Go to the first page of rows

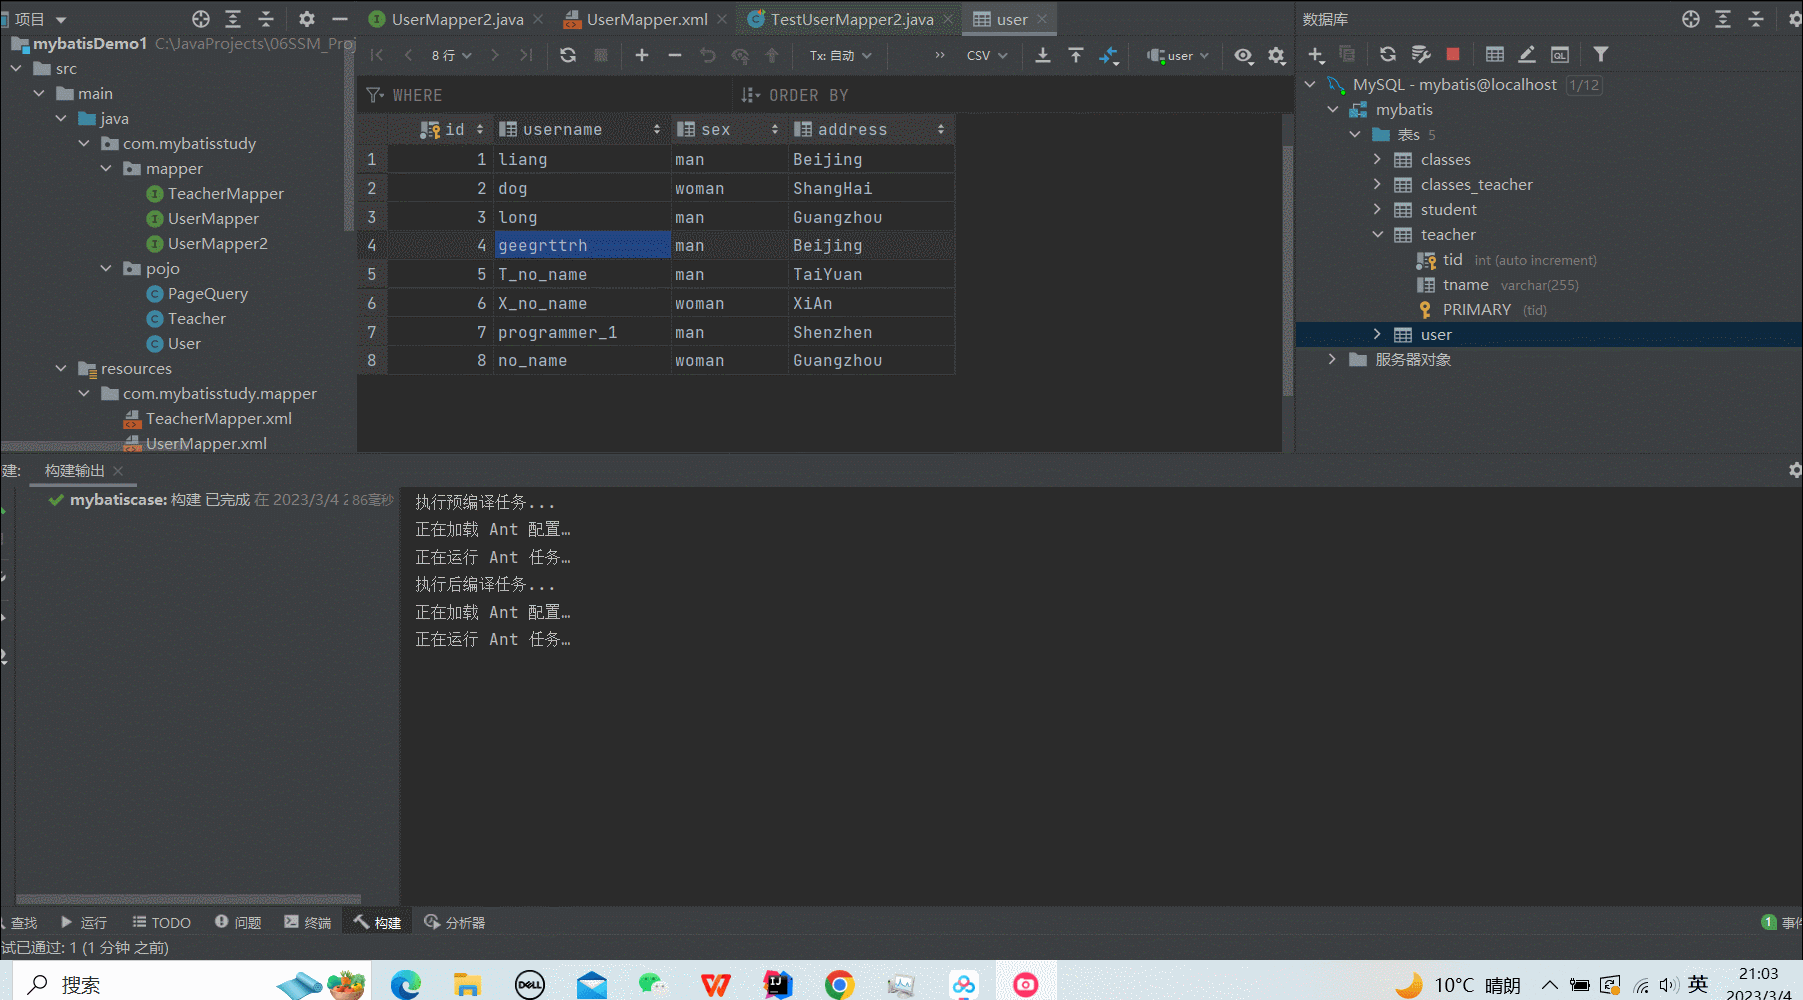point(377,55)
